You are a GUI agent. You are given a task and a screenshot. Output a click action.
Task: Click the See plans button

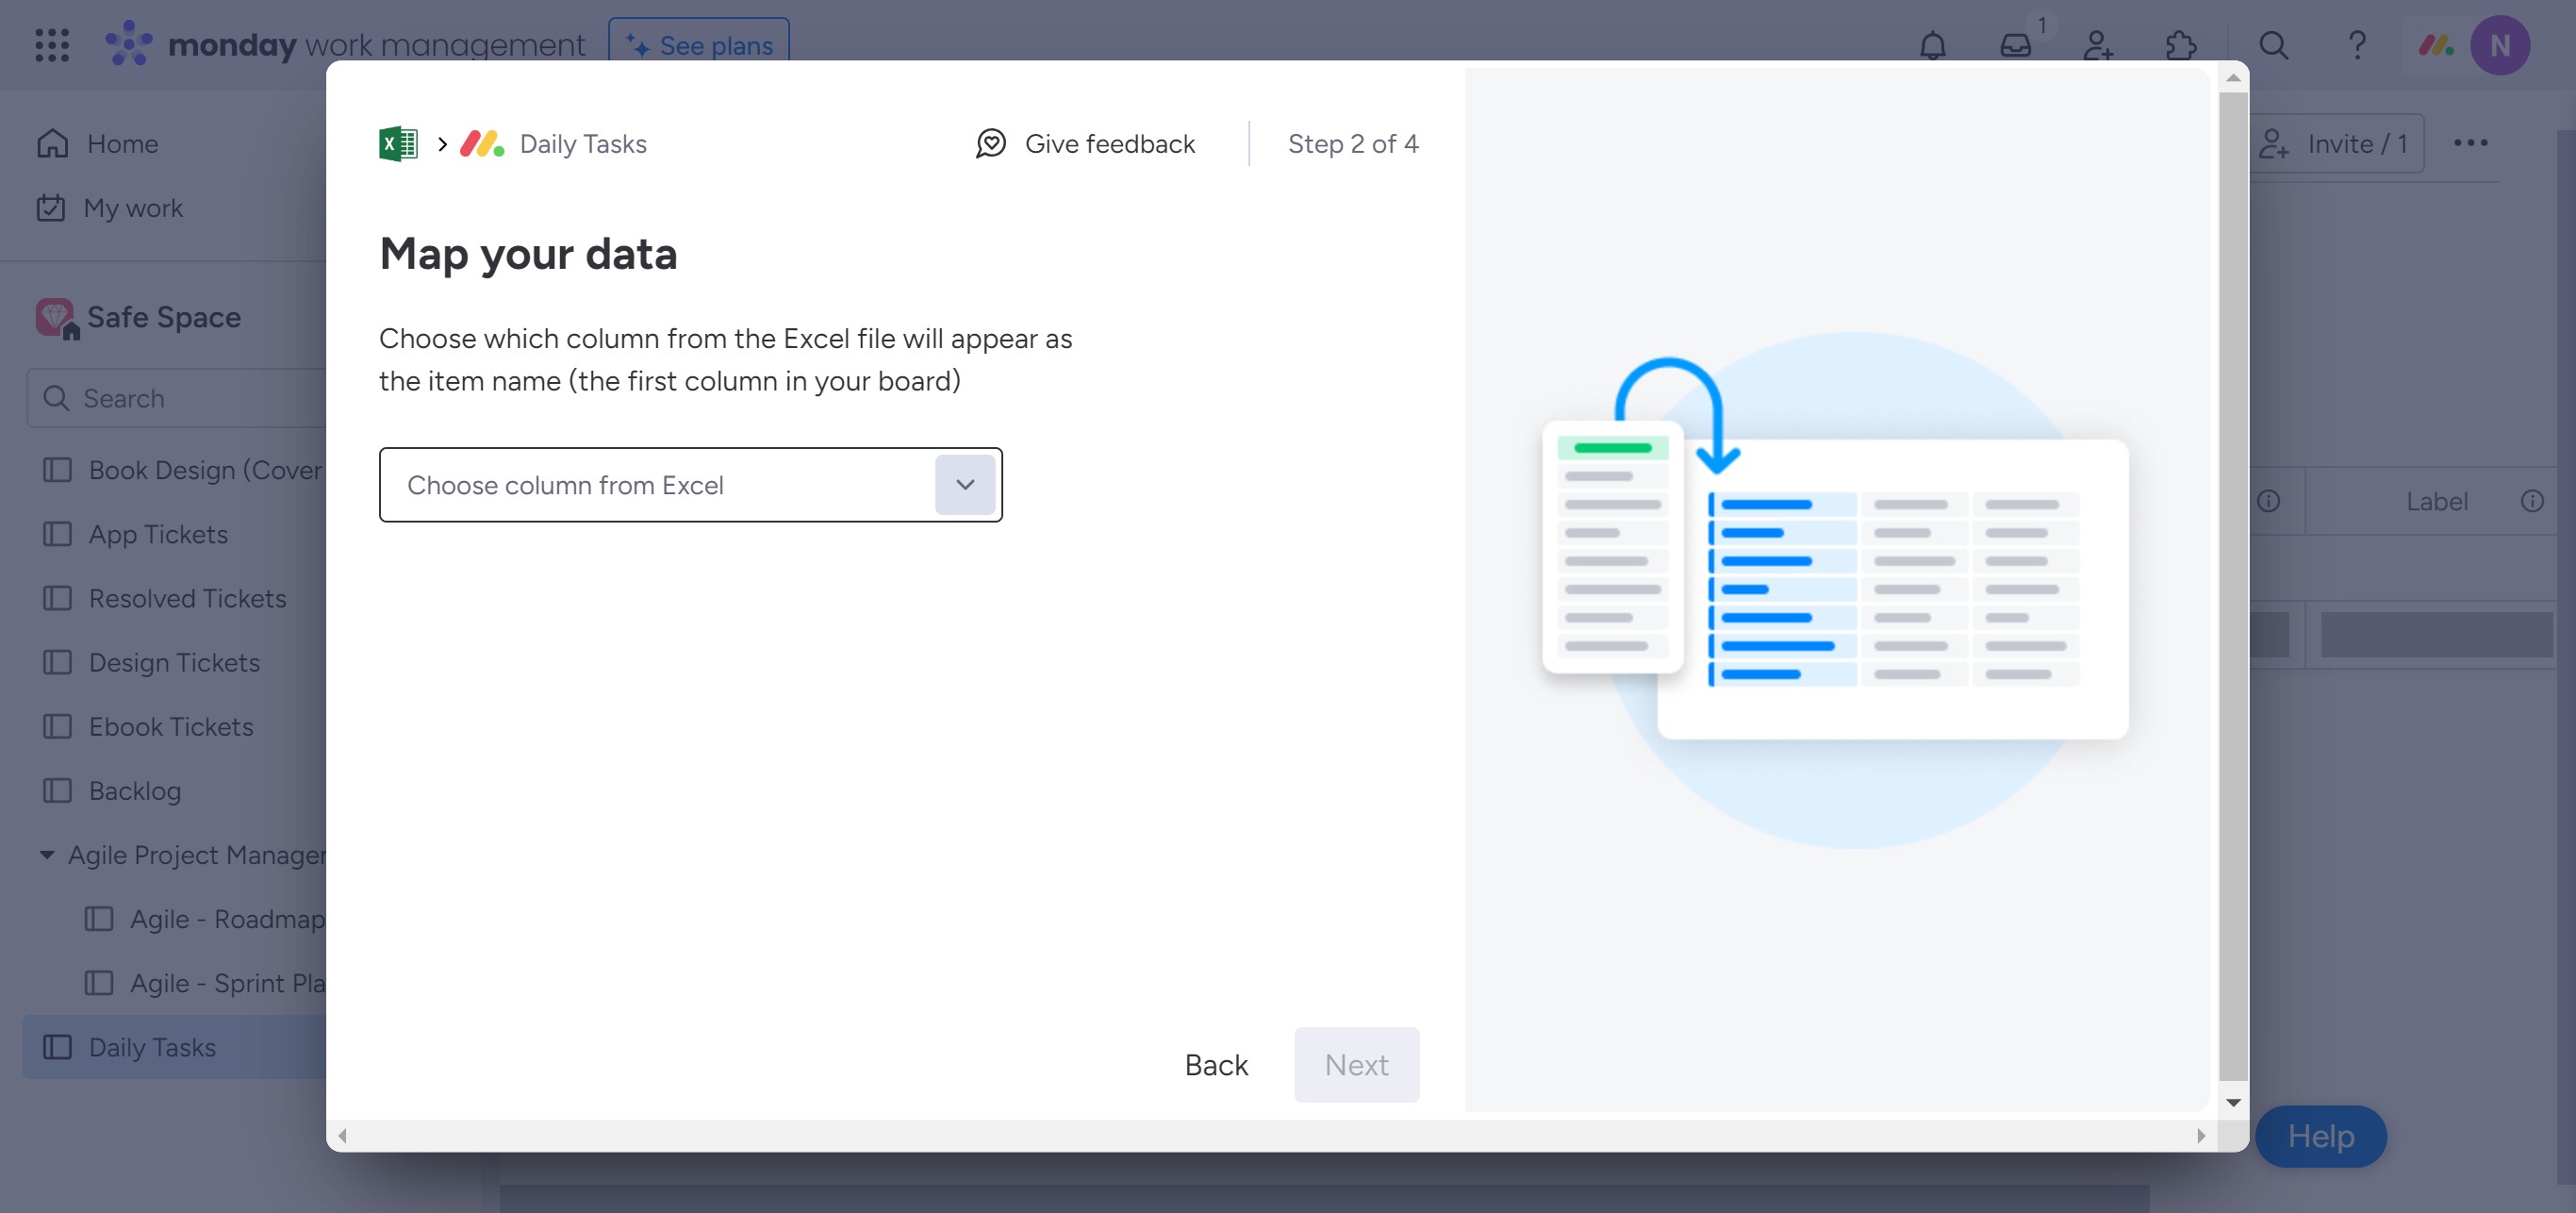click(699, 45)
